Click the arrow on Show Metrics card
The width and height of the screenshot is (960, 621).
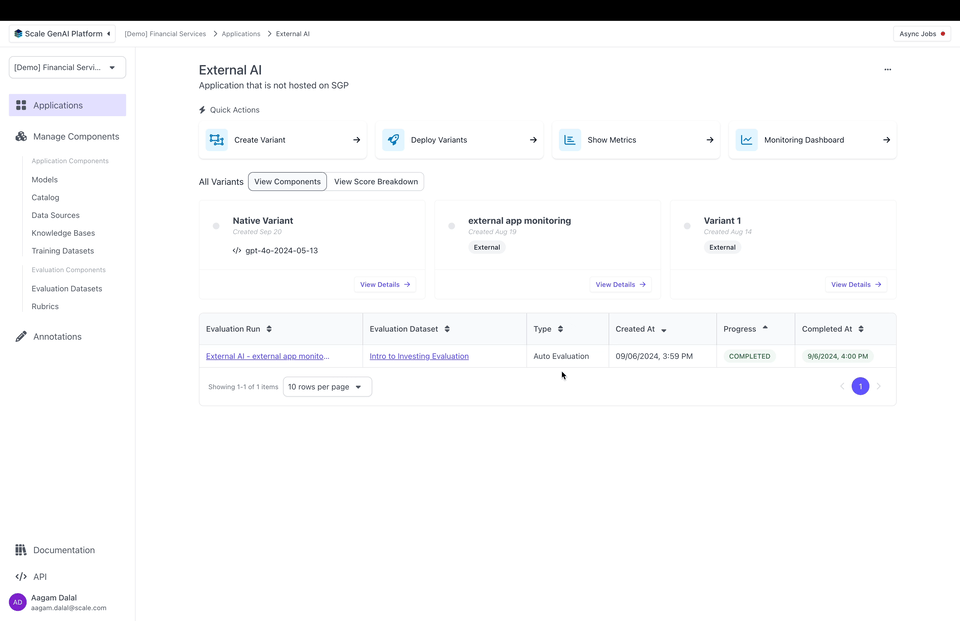click(x=710, y=140)
